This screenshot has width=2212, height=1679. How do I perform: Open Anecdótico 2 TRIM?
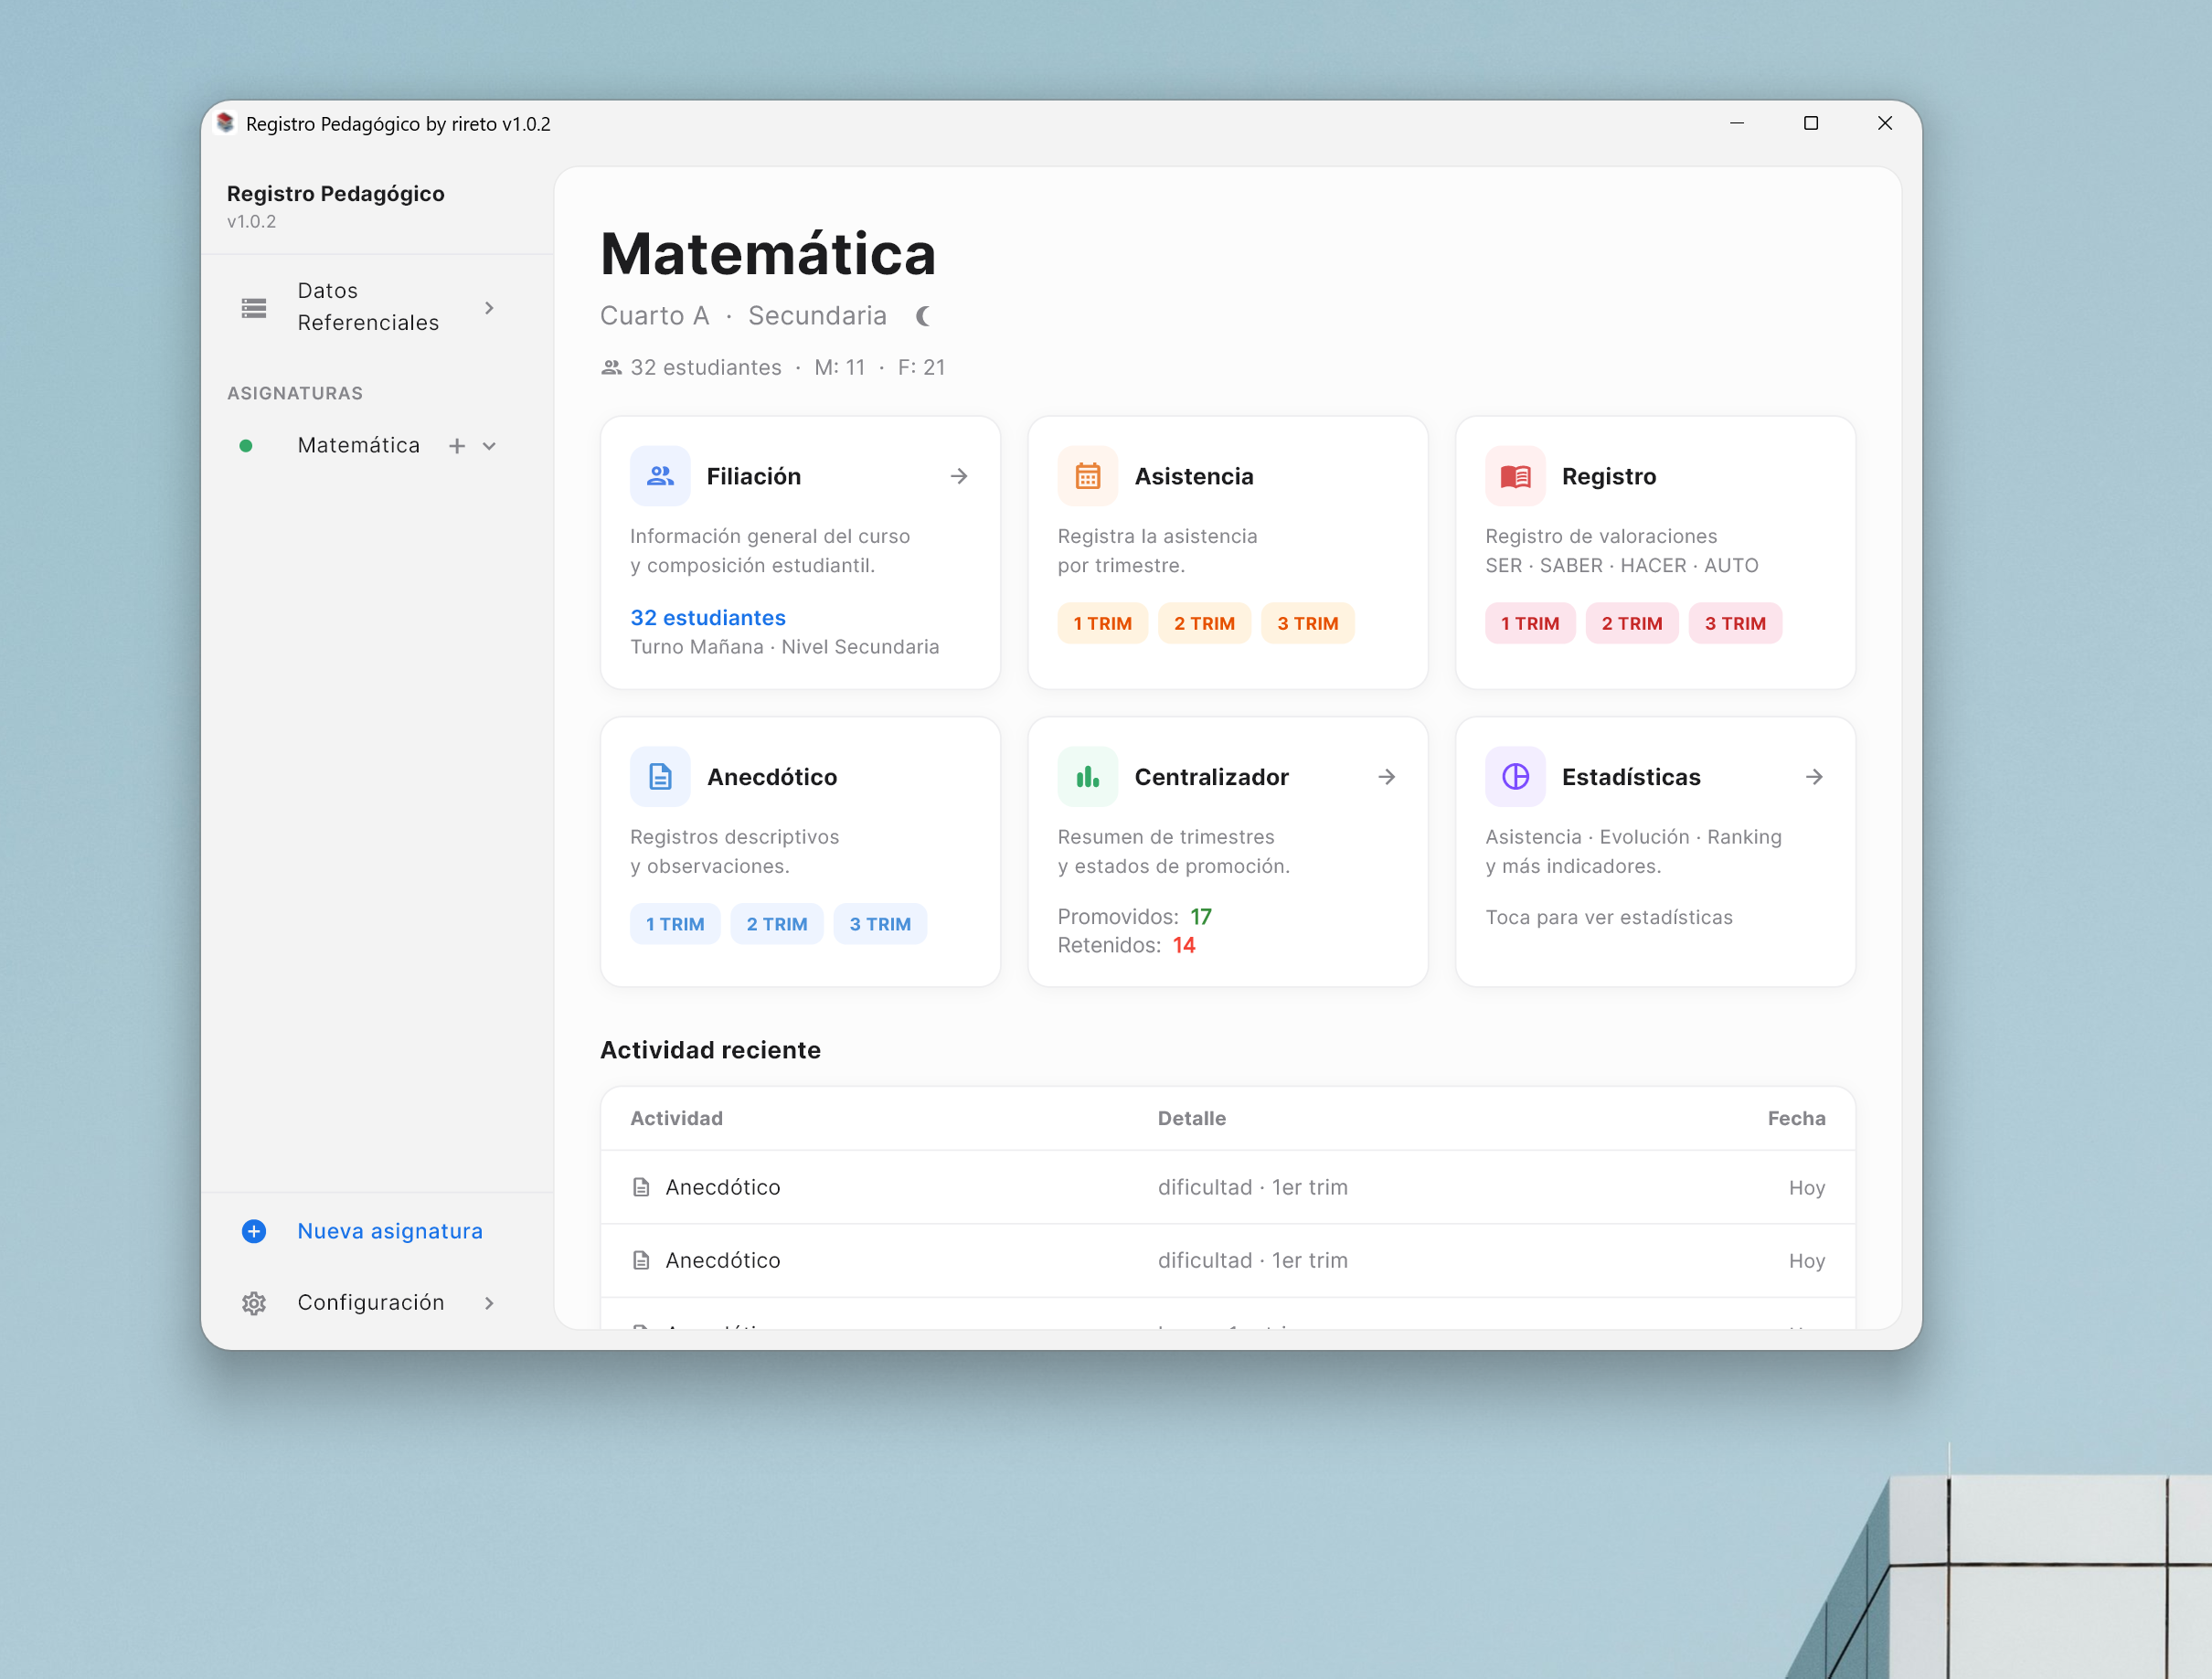[x=777, y=924]
